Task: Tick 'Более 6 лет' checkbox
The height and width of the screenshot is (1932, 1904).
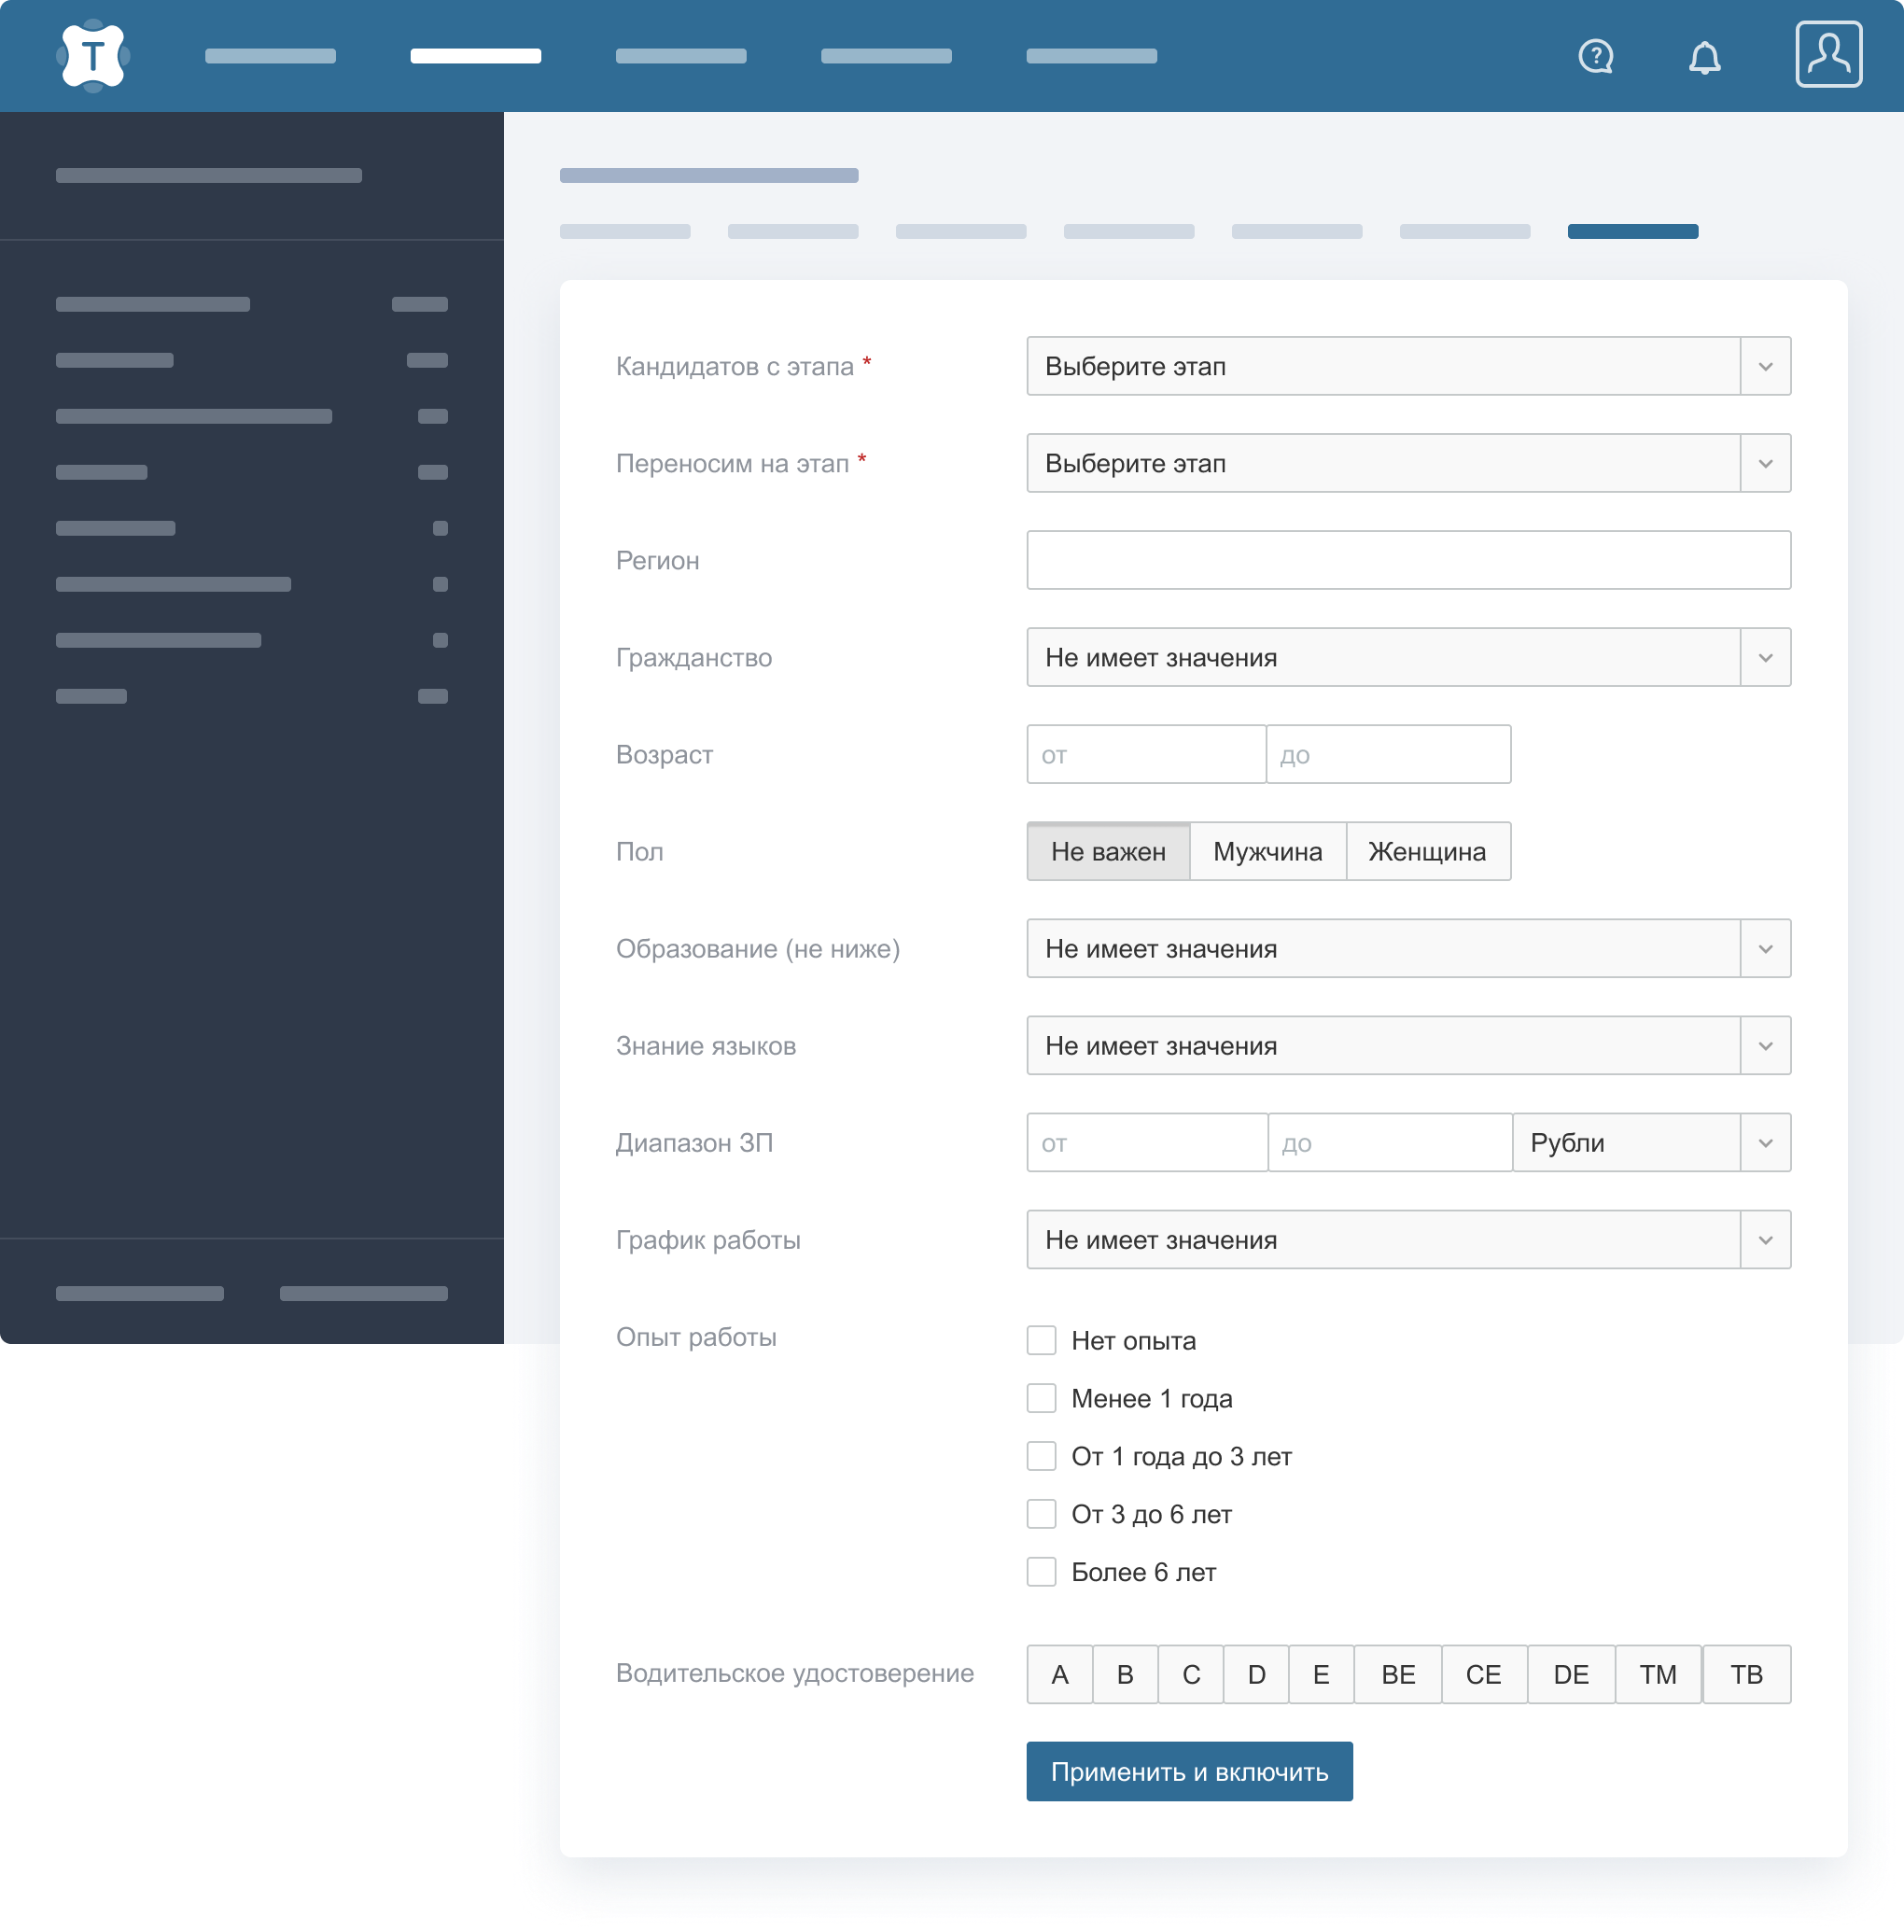Action: [x=1041, y=1572]
